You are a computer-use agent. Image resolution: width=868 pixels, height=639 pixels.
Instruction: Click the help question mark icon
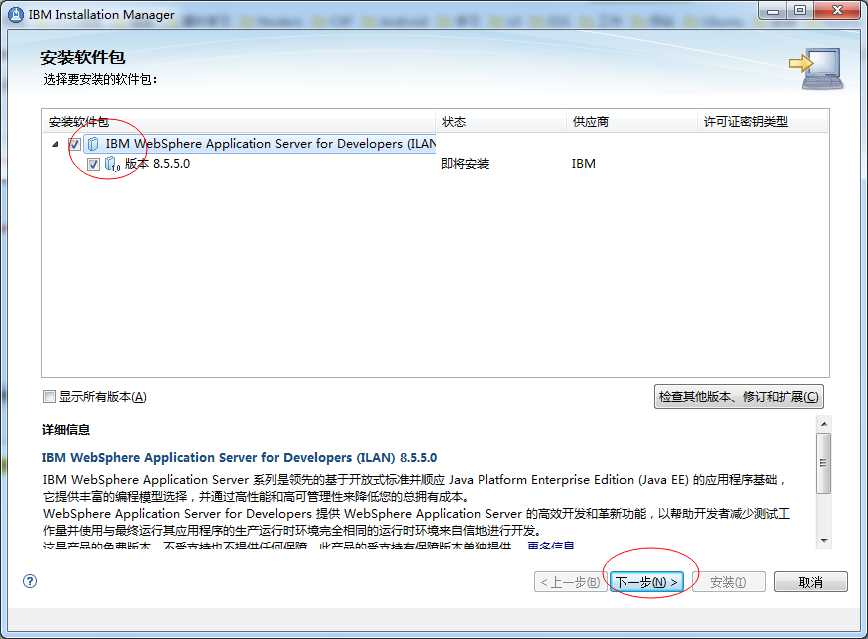[x=30, y=581]
